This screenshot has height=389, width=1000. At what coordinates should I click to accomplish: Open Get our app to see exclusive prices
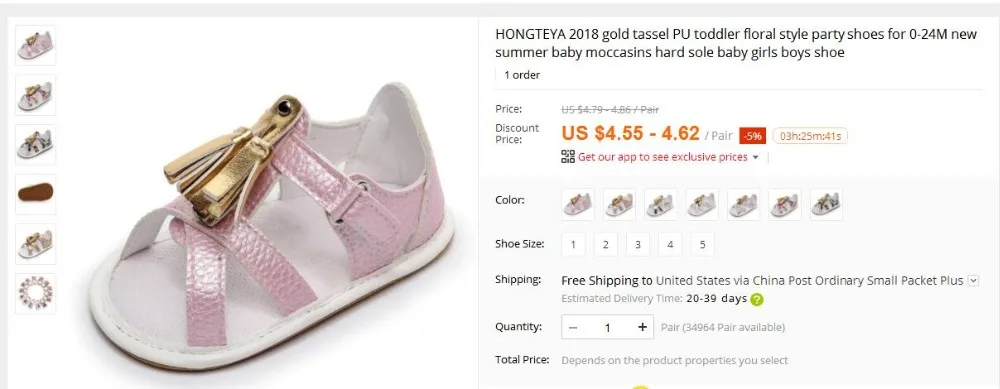coord(663,157)
